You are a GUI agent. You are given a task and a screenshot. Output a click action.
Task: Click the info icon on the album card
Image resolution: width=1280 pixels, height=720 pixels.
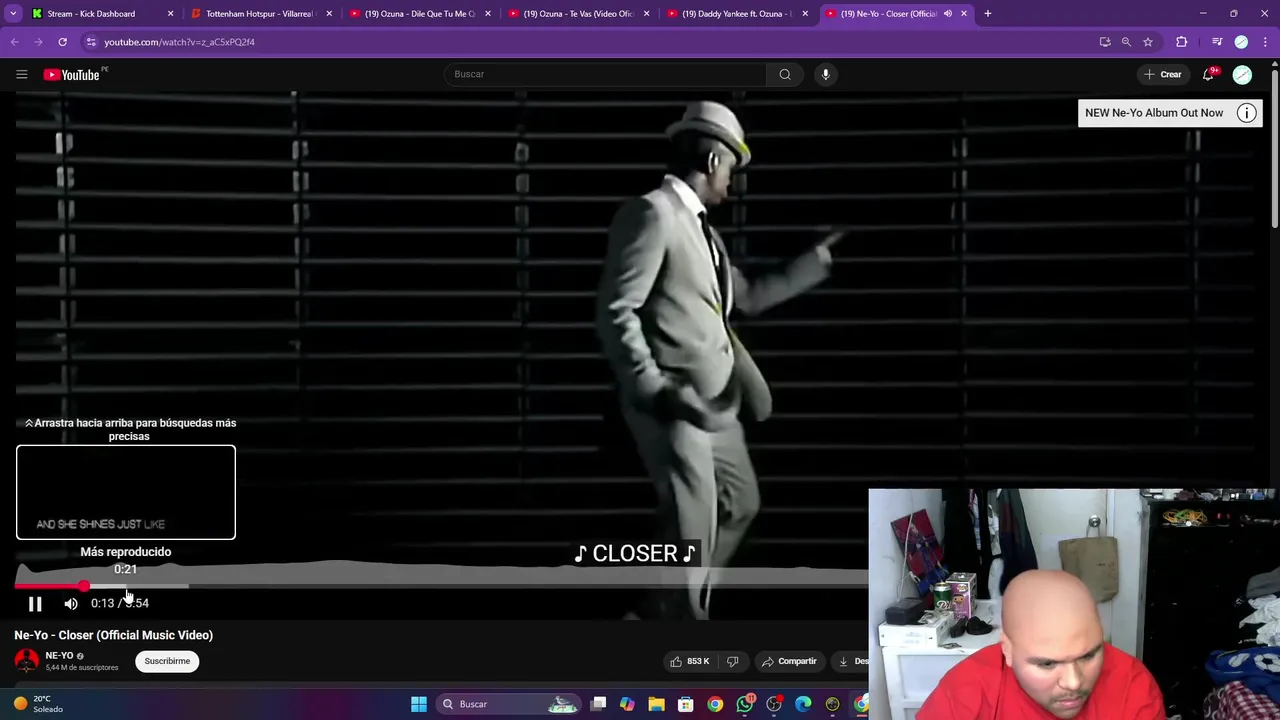[x=1246, y=113]
